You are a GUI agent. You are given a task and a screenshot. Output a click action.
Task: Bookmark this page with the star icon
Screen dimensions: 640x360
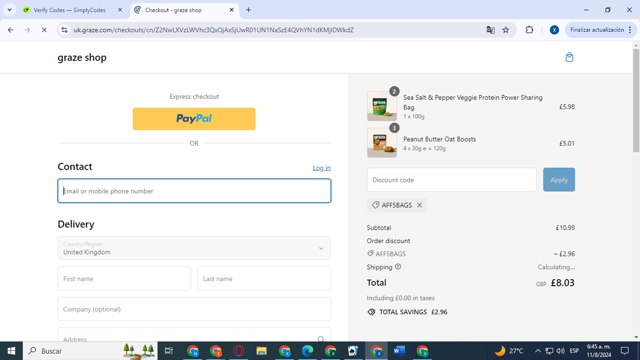(x=506, y=30)
